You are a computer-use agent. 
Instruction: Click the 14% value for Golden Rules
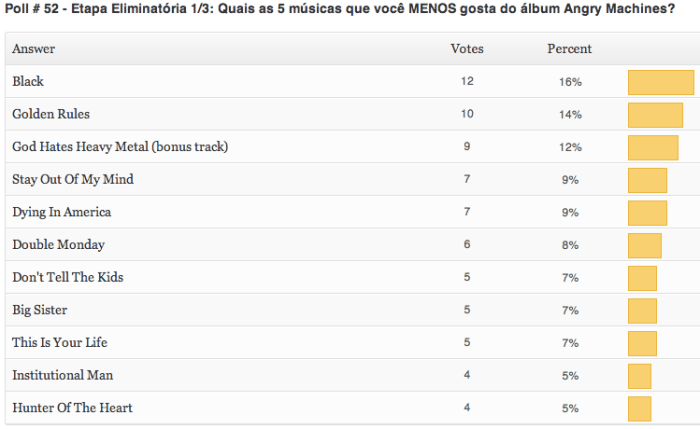pos(570,115)
